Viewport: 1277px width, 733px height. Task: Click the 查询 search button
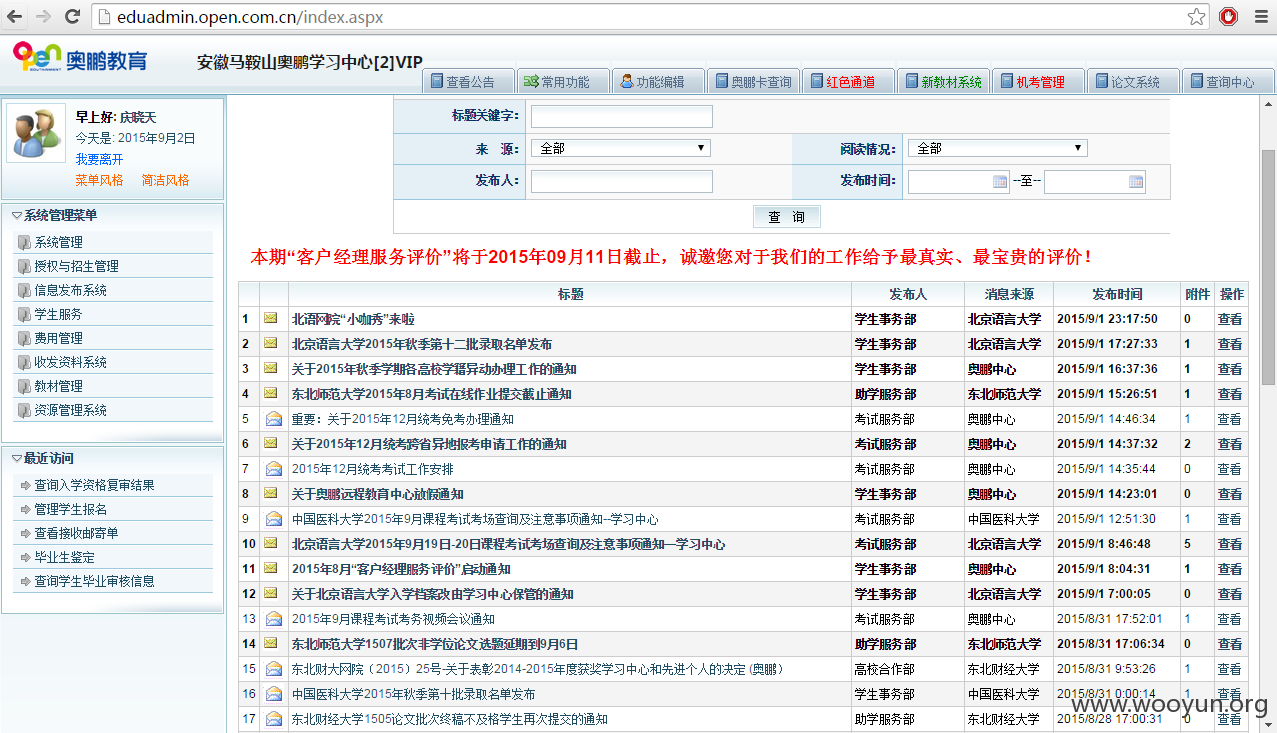click(787, 217)
